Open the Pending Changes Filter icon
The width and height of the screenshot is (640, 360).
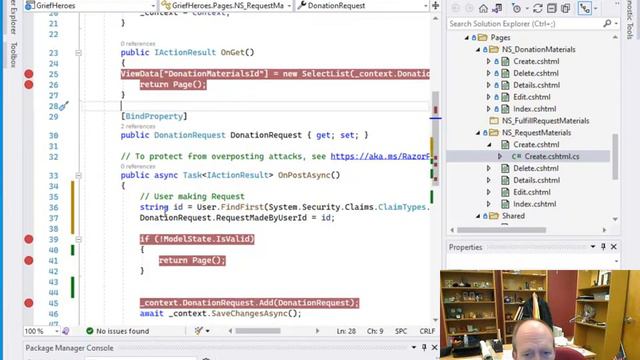[516, 8]
